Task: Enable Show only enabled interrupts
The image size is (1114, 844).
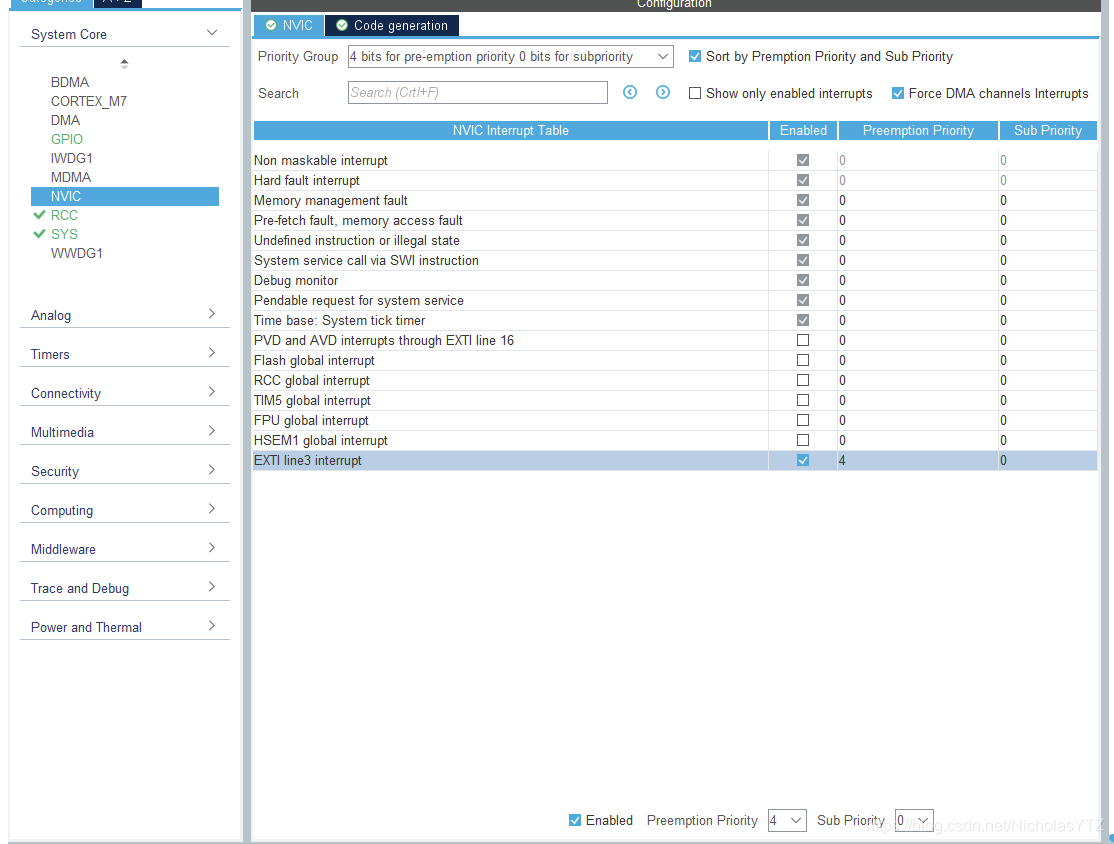Action: [695, 93]
